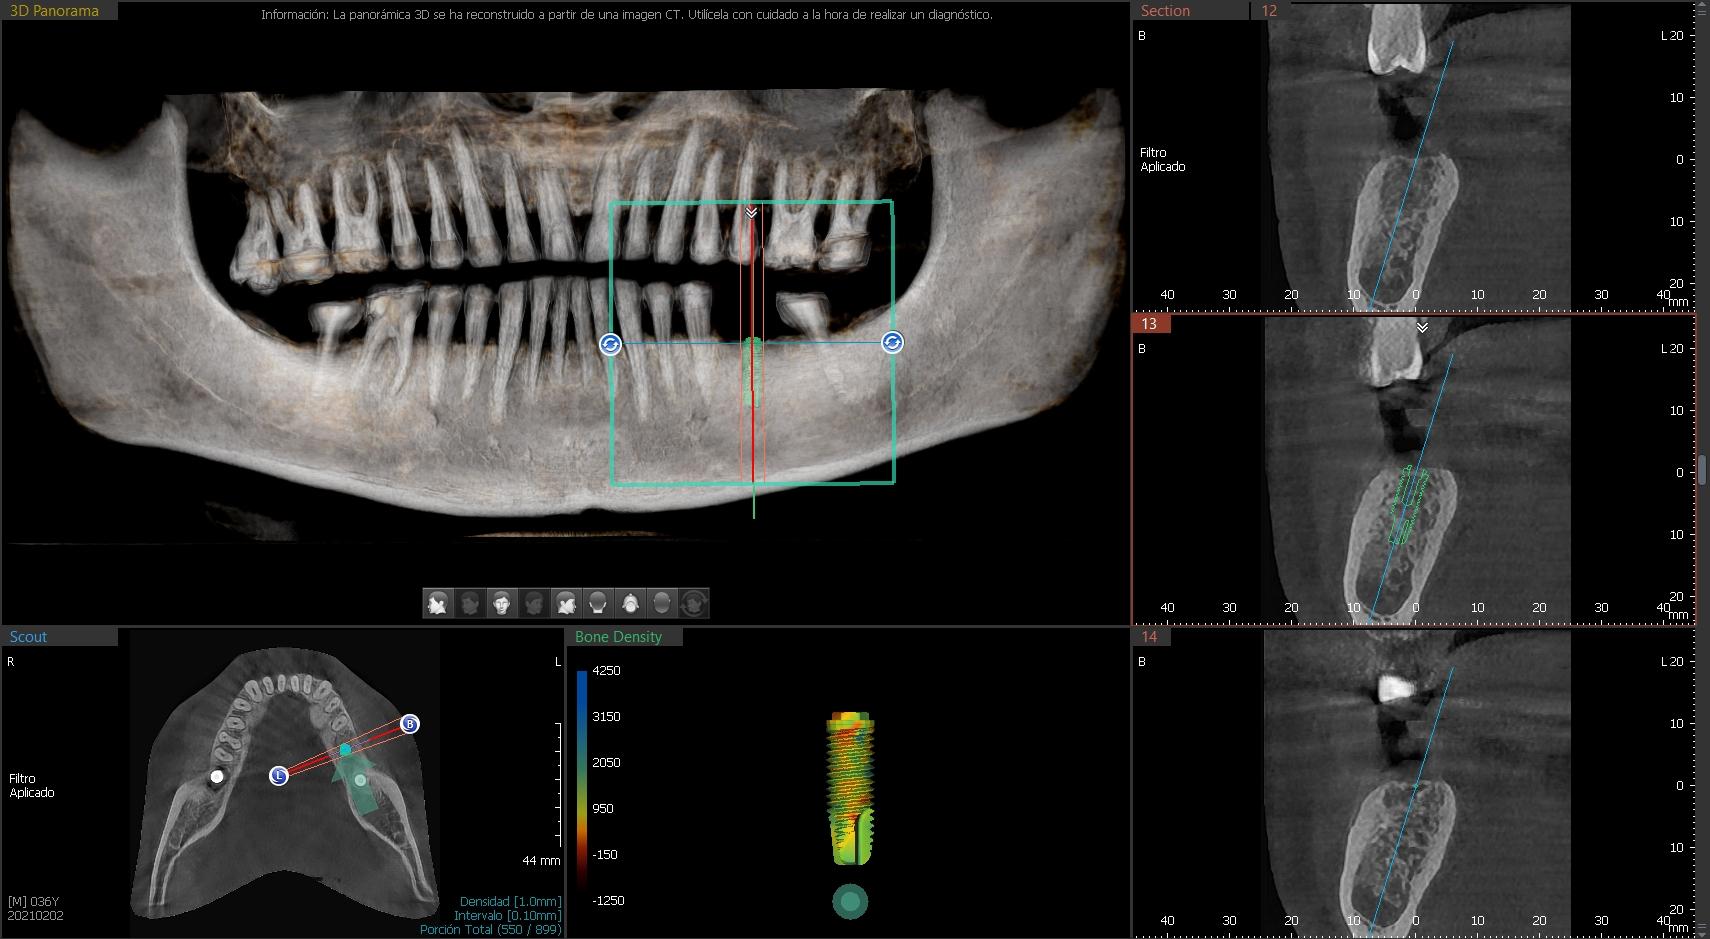Screen dimensions: 1710x939
Task: Click the Intervalo [0.10mm] setting
Action: [x=507, y=915]
